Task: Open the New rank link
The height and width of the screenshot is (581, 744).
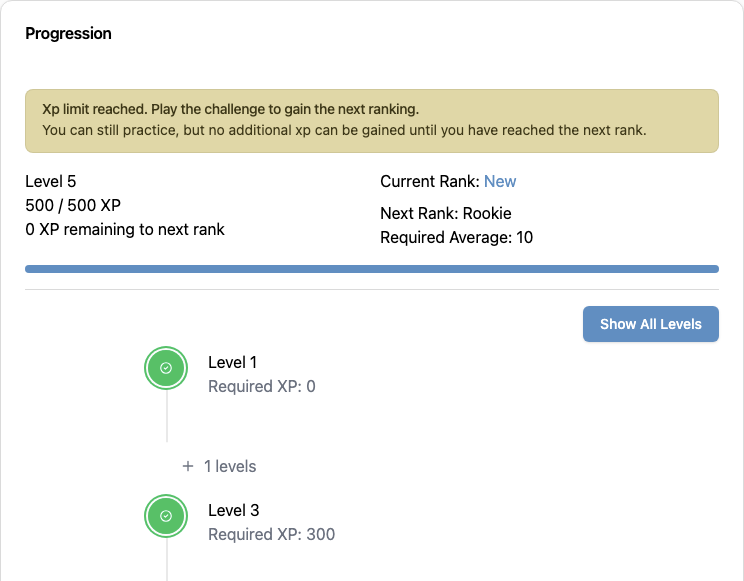Action: pyautogui.click(x=500, y=181)
